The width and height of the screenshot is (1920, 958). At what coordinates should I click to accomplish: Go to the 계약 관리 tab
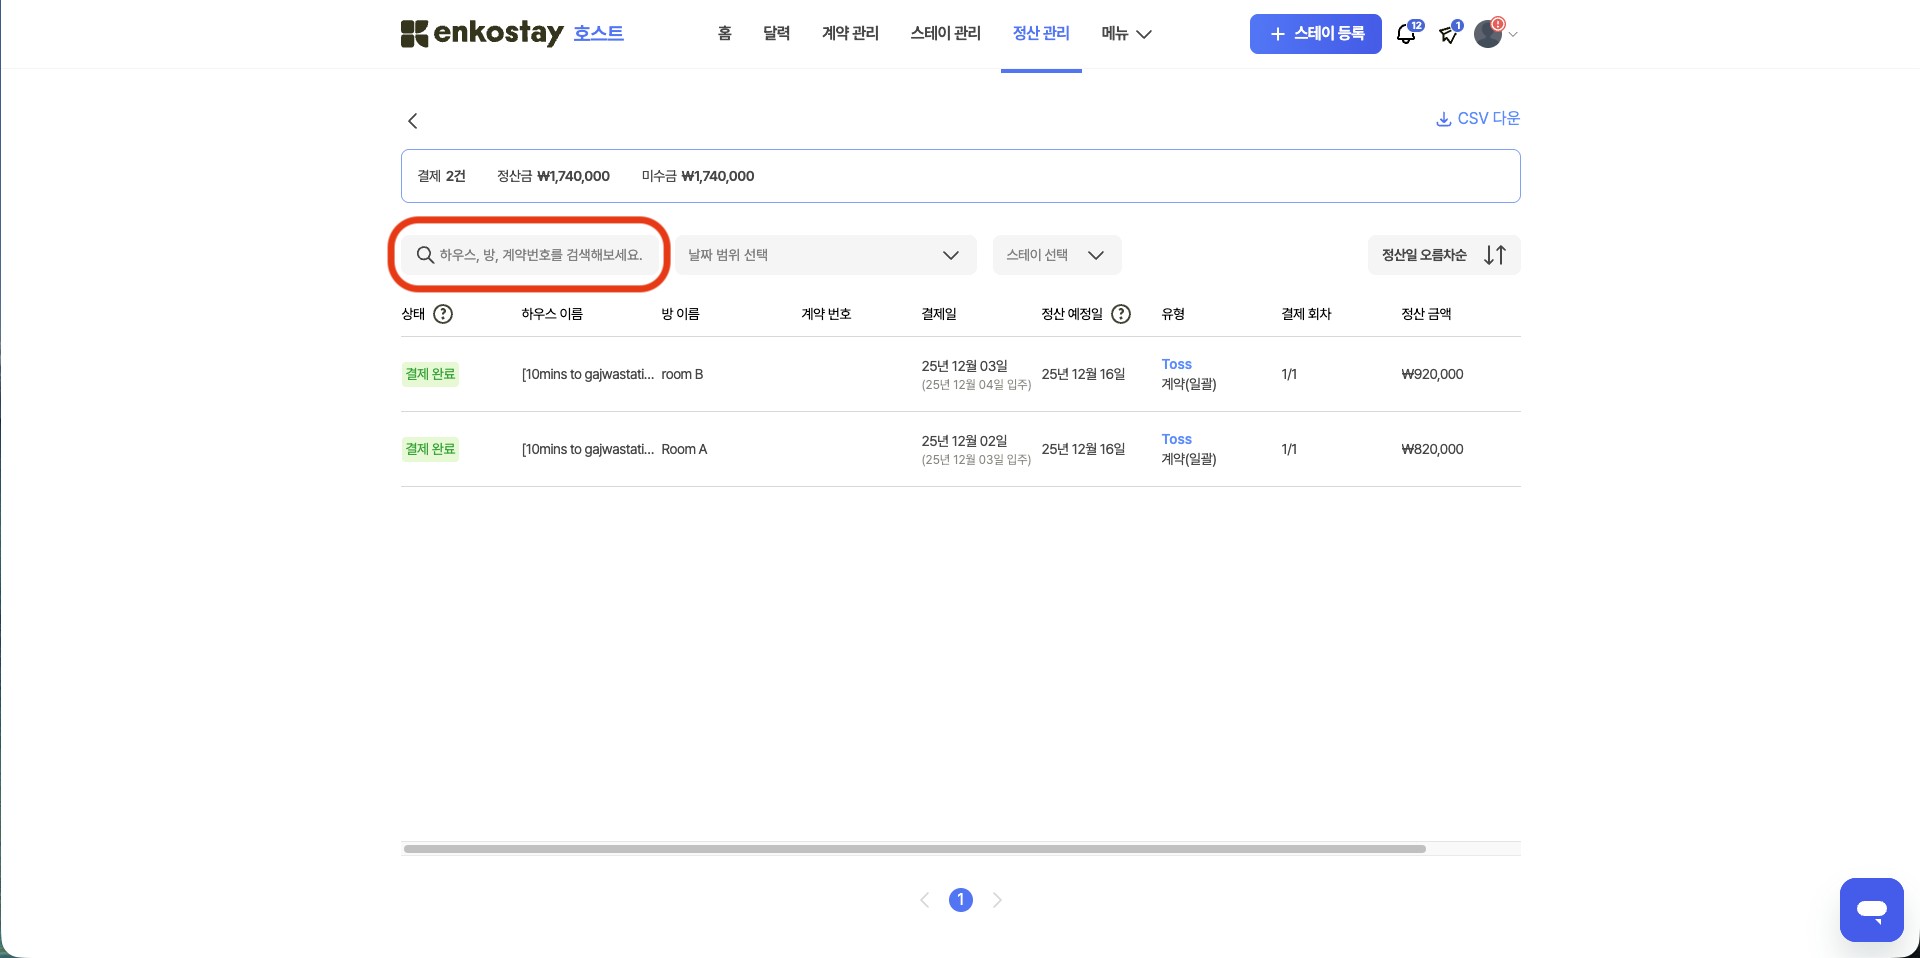tap(850, 34)
